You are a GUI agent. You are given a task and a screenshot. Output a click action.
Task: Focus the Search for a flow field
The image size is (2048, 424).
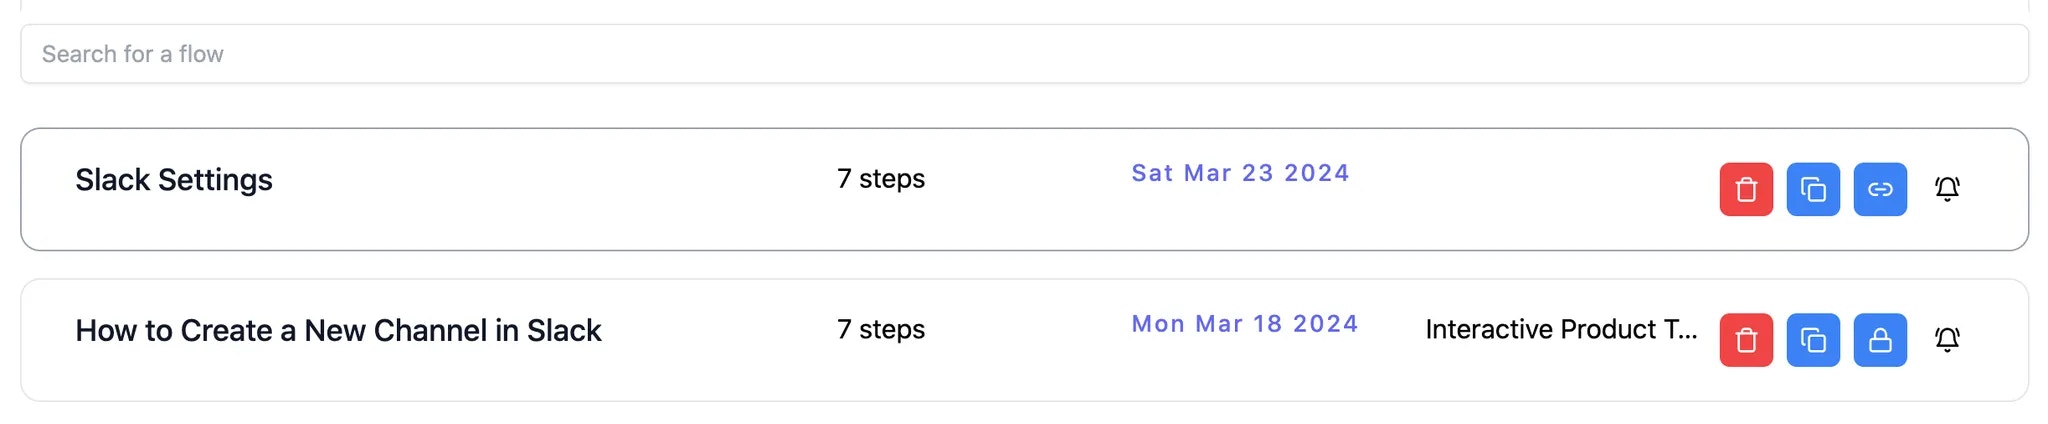(1024, 54)
